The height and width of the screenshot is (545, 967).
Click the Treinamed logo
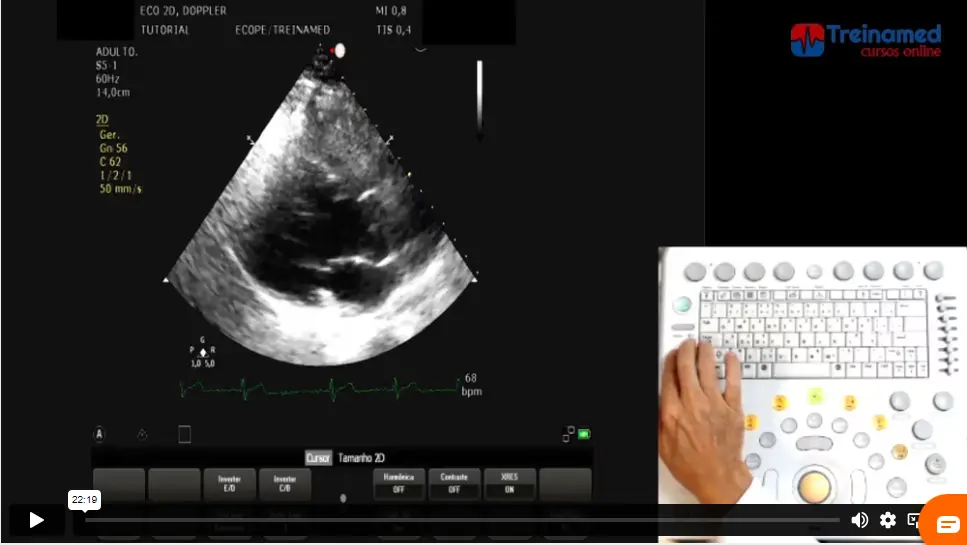click(x=865, y=41)
